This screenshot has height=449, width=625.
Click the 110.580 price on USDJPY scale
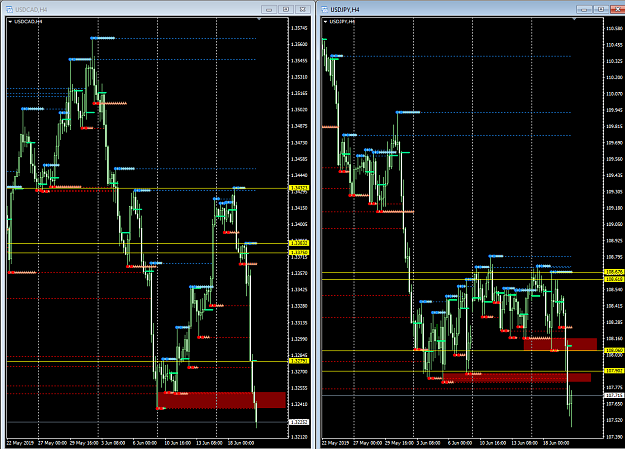[x=614, y=28]
